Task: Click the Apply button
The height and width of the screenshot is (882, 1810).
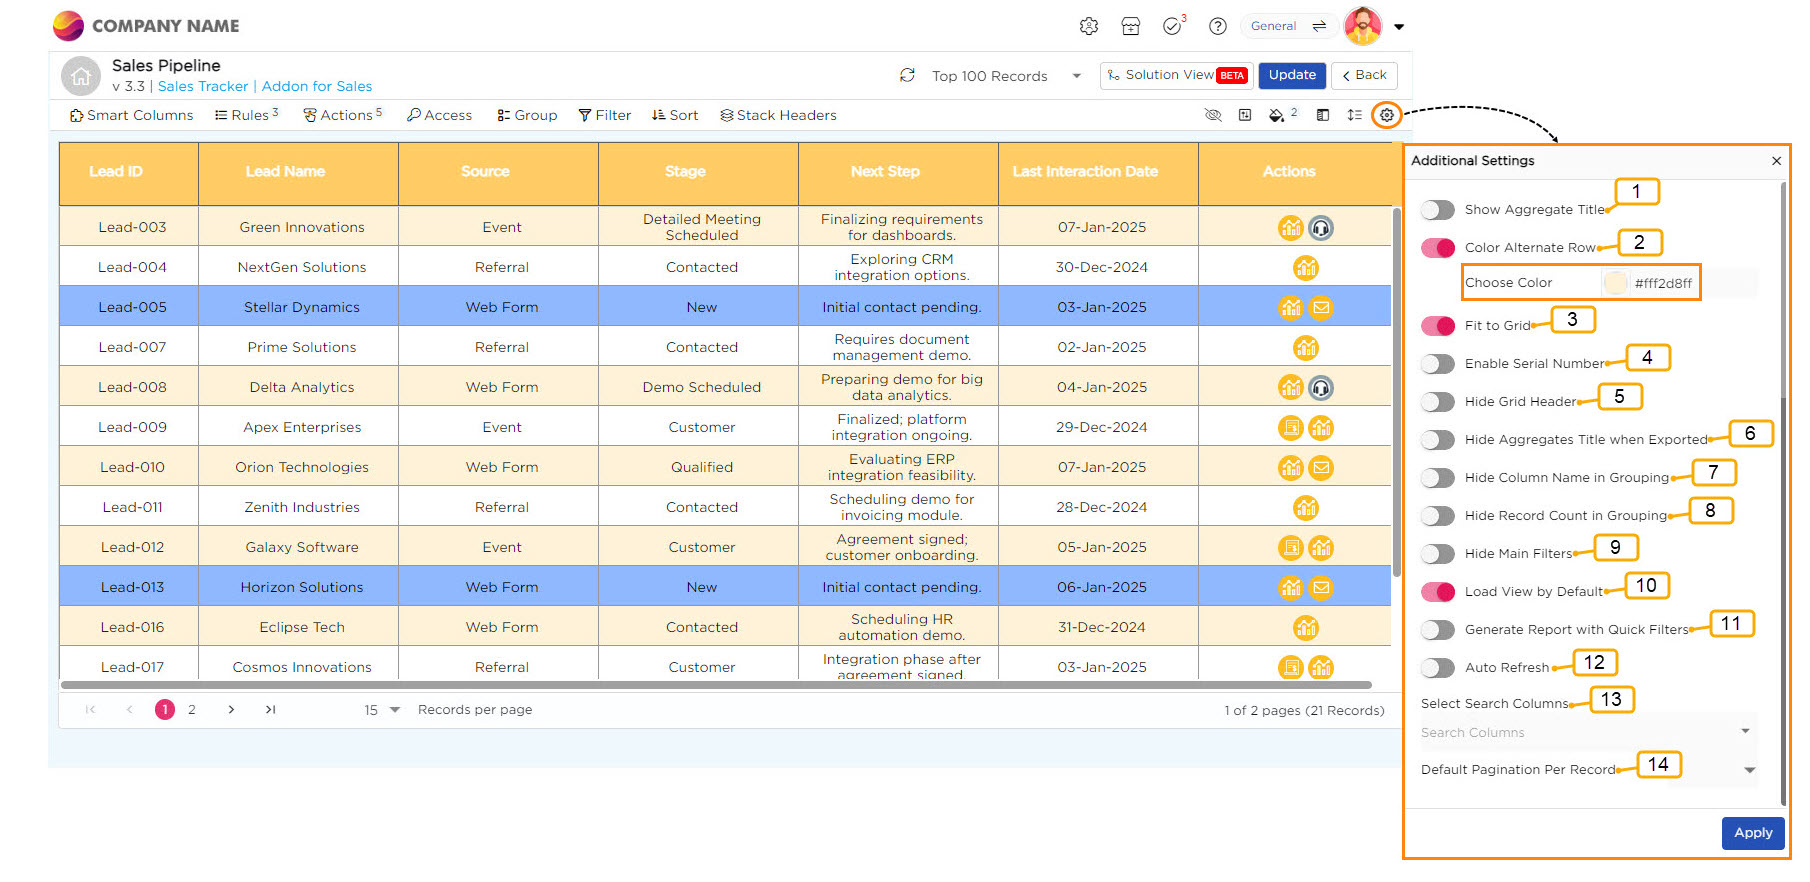Action: (1752, 833)
